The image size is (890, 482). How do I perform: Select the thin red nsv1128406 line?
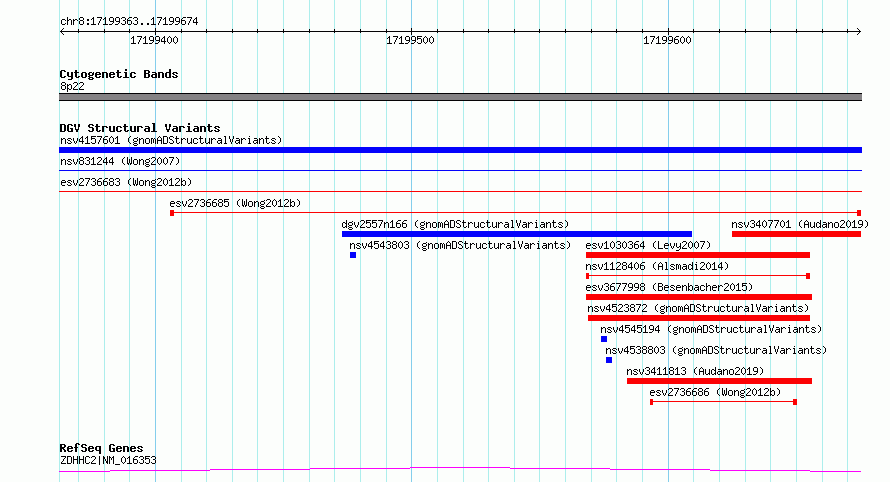click(x=698, y=276)
